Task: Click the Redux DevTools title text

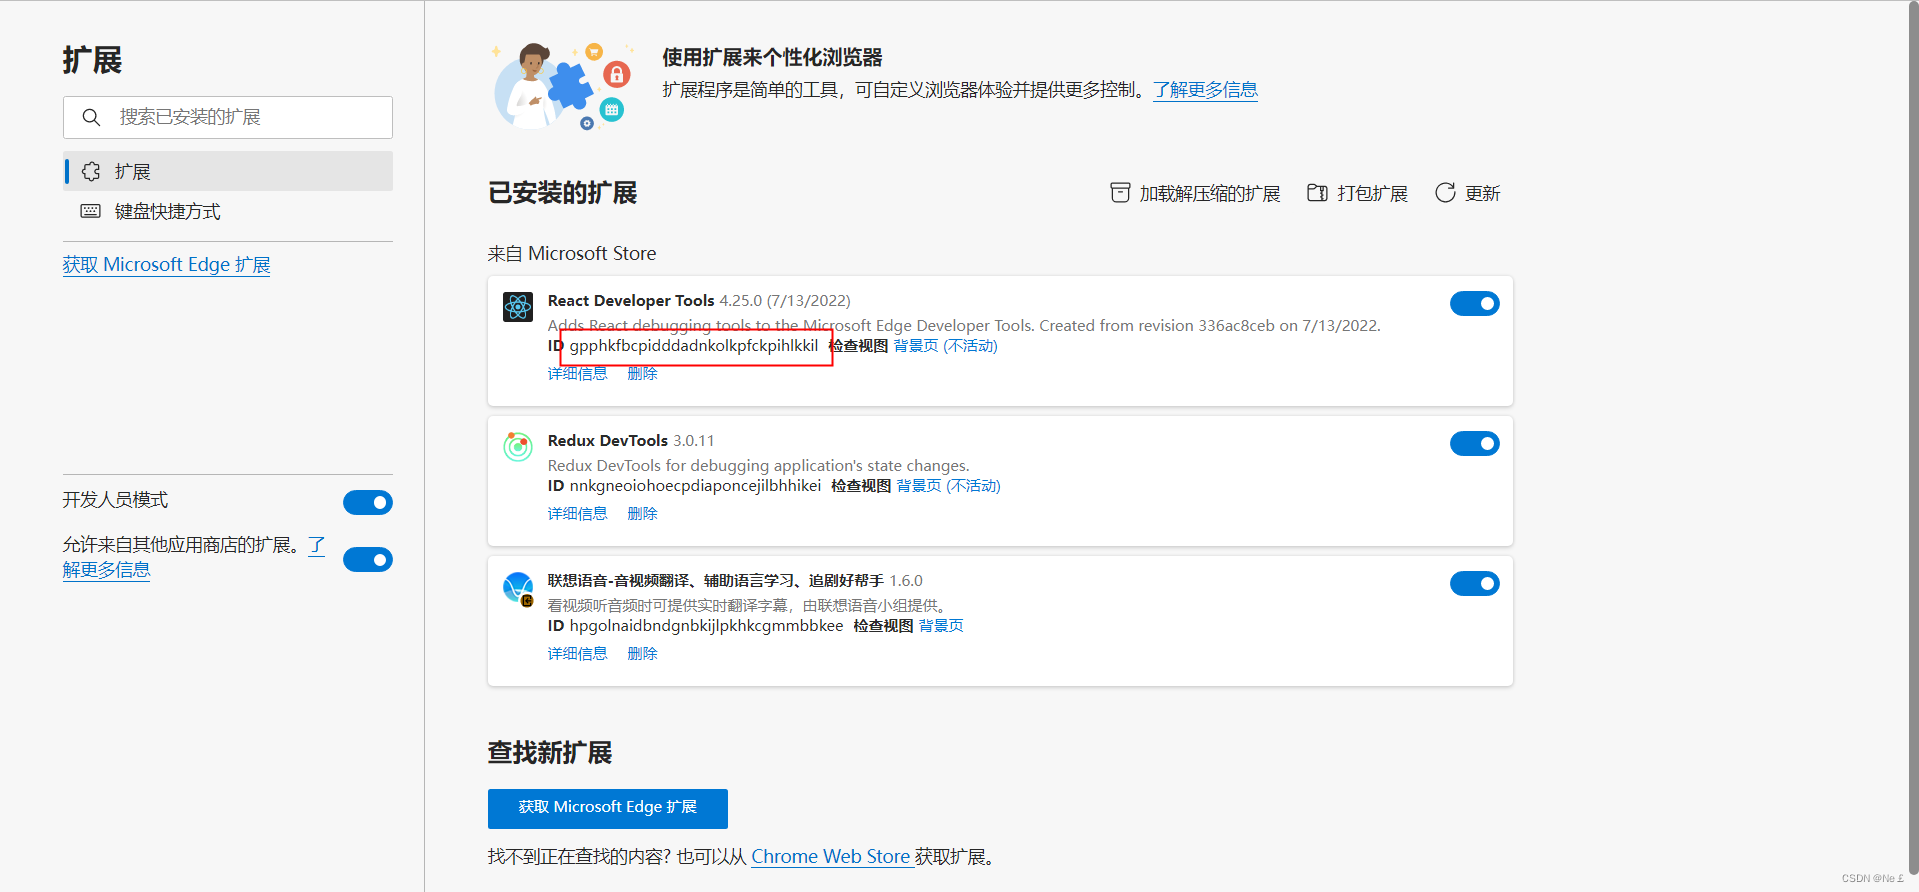Action: [x=607, y=441]
